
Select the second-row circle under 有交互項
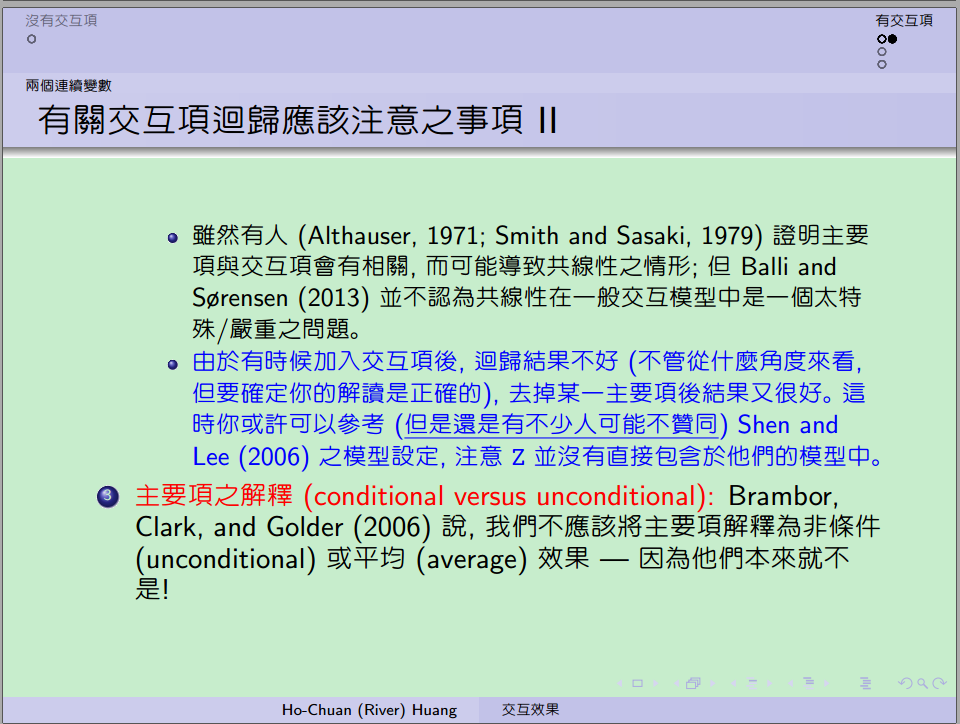point(882,51)
